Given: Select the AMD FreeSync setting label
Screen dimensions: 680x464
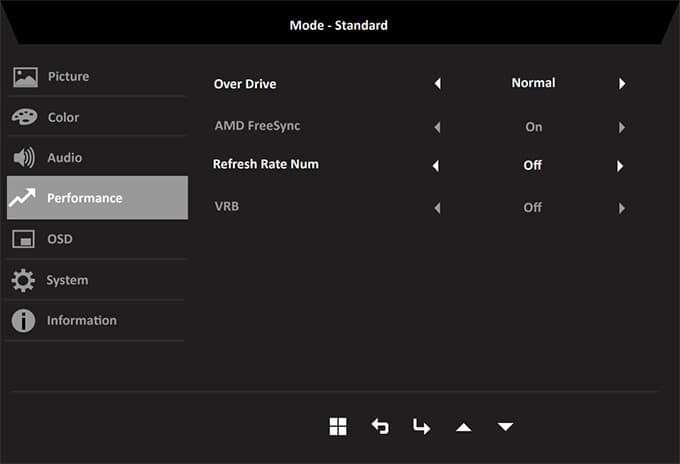Looking at the screenshot, I should point(257,126).
